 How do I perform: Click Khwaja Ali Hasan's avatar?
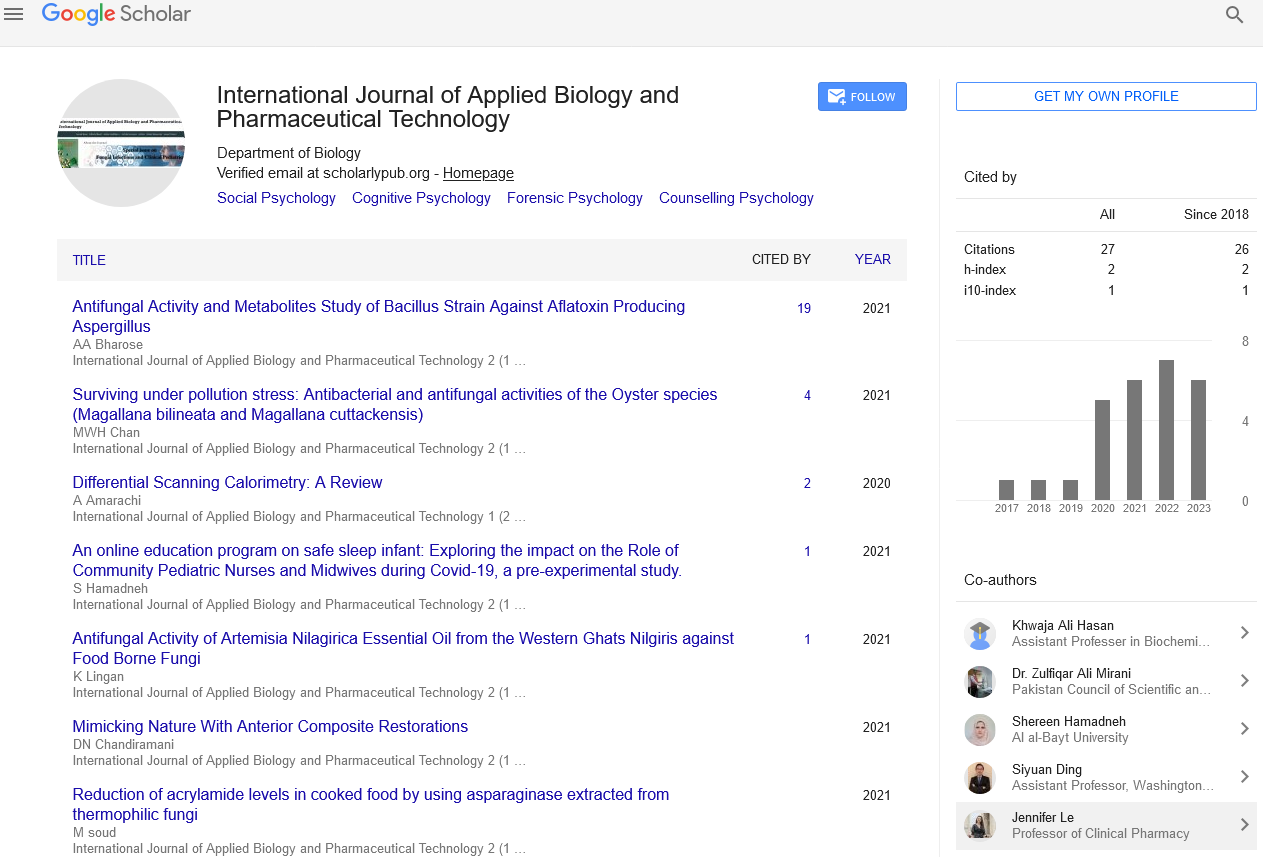pos(979,634)
